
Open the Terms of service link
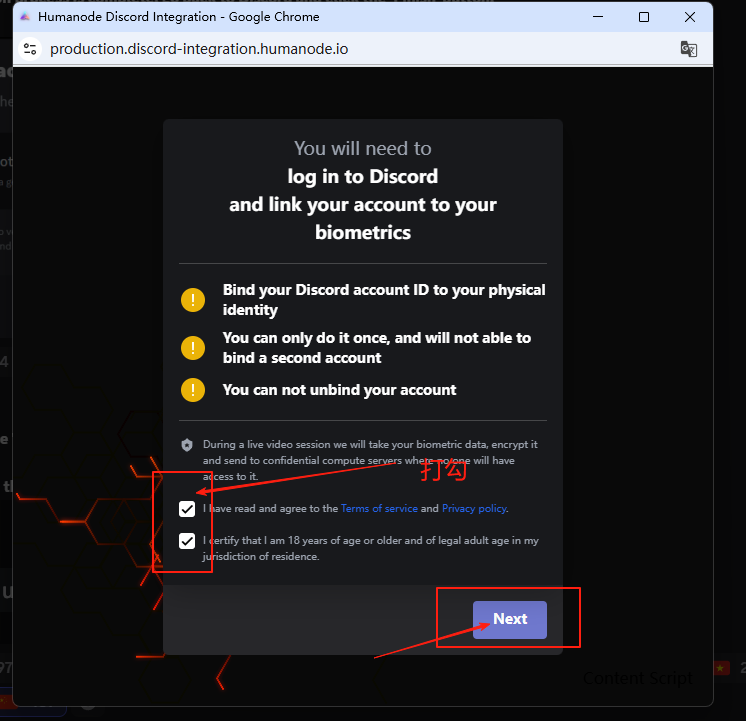[x=379, y=508]
